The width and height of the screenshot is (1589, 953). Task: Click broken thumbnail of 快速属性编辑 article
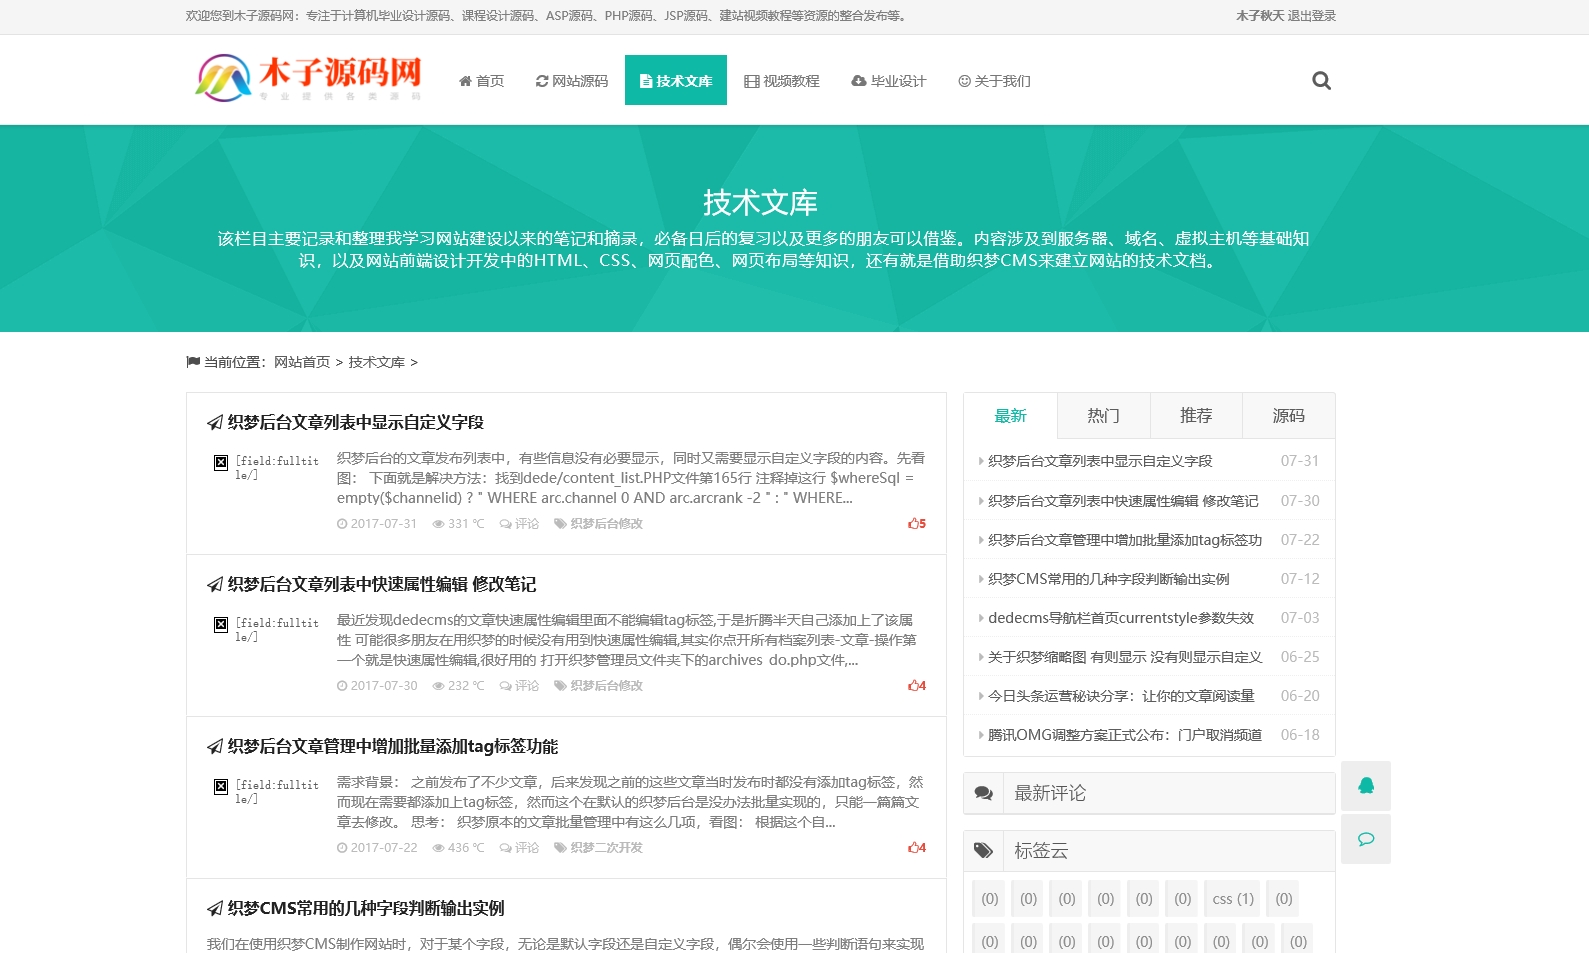266,629
